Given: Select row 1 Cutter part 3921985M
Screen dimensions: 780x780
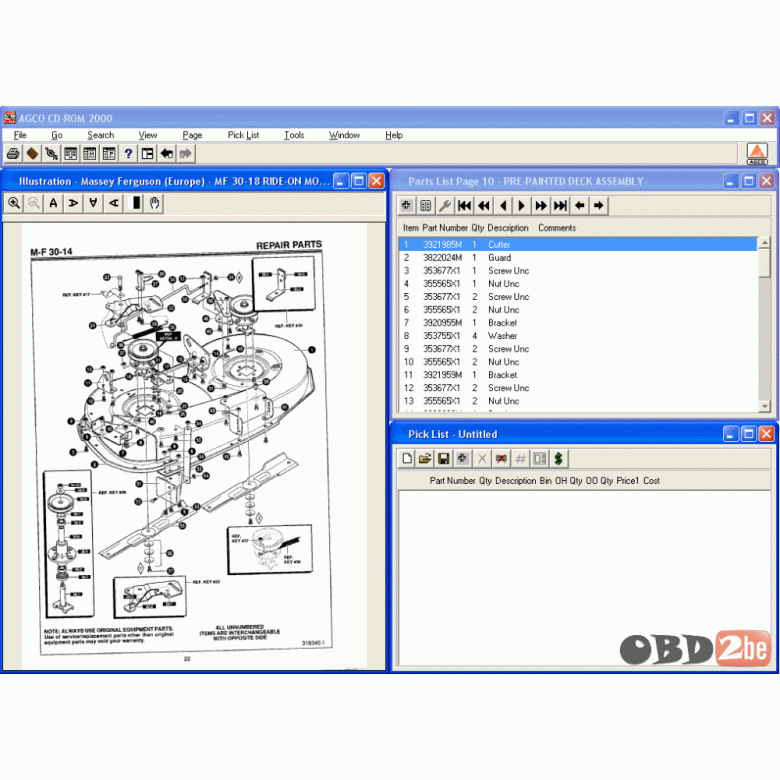Looking at the screenshot, I should pos(578,245).
